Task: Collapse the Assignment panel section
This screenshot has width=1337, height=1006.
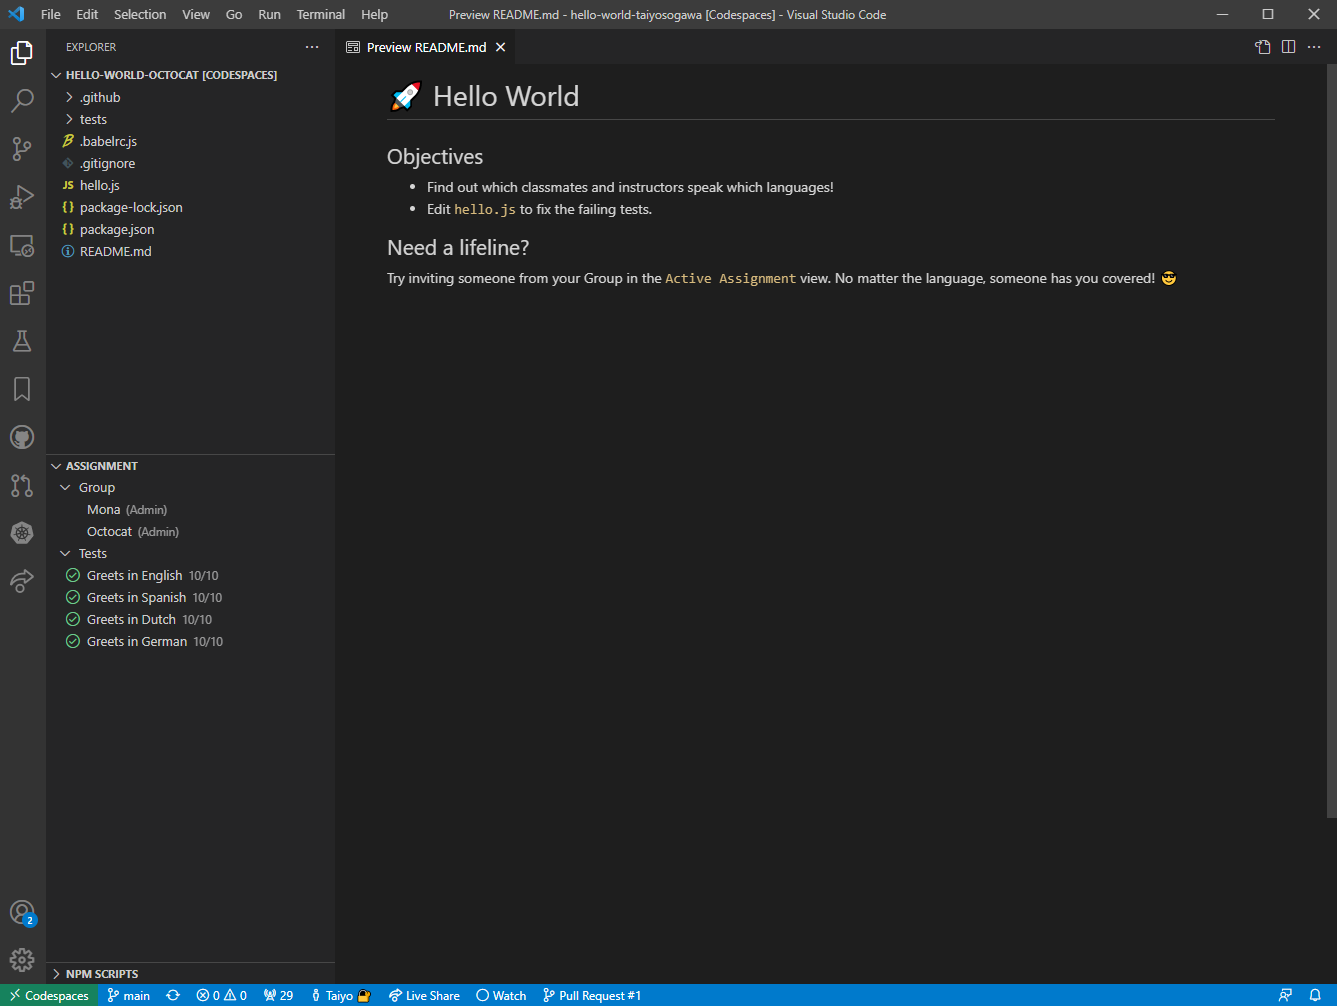Action: click(101, 466)
